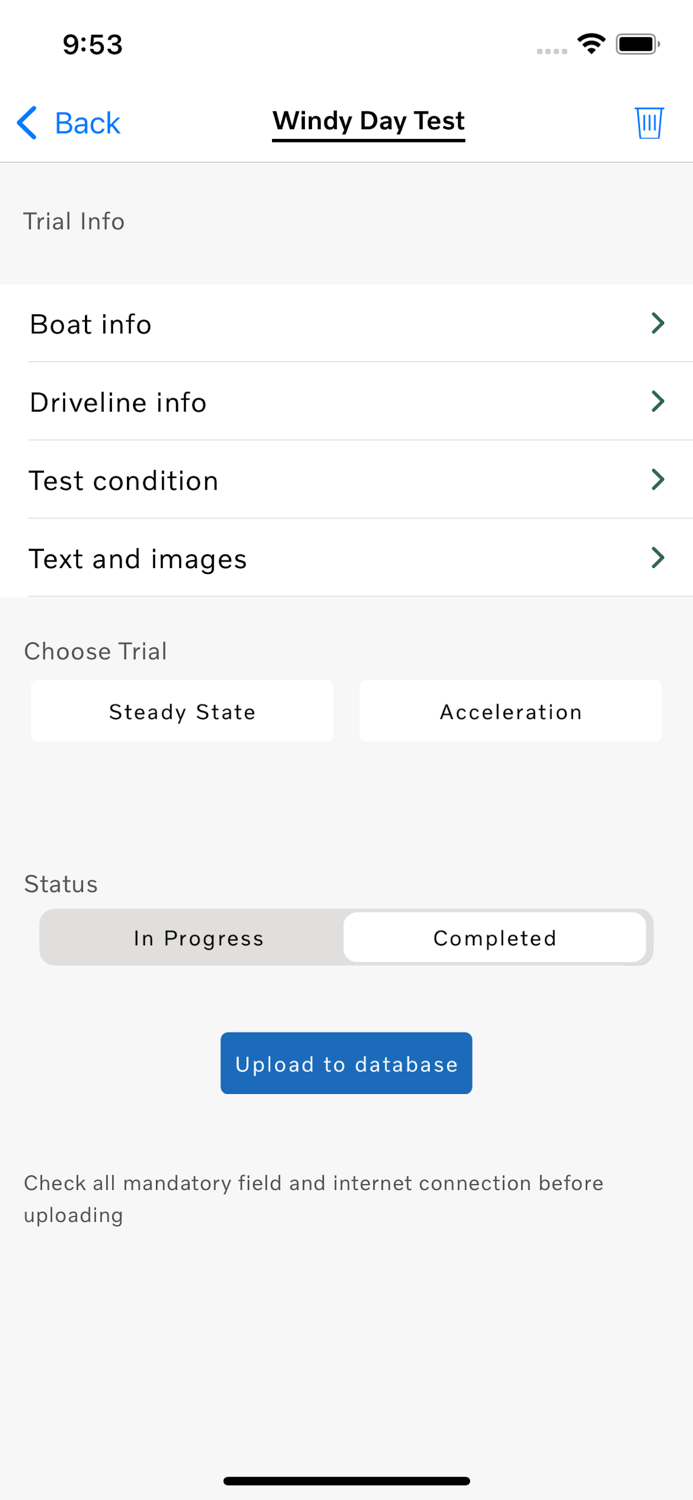The width and height of the screenshot is (693, 1500).
Task: Open the Text and images chevron
Action: pos(658,557)
